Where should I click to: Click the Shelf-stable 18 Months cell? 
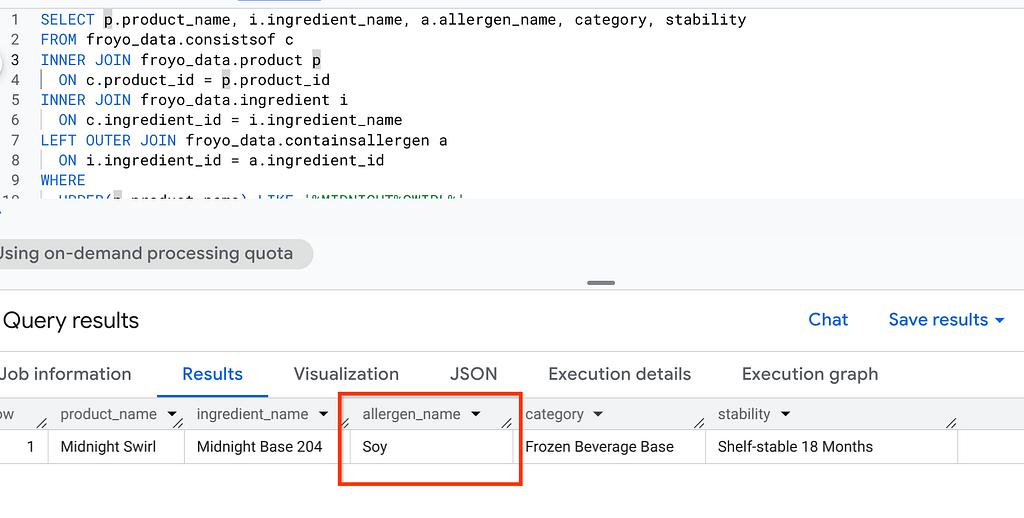[831, 447]
